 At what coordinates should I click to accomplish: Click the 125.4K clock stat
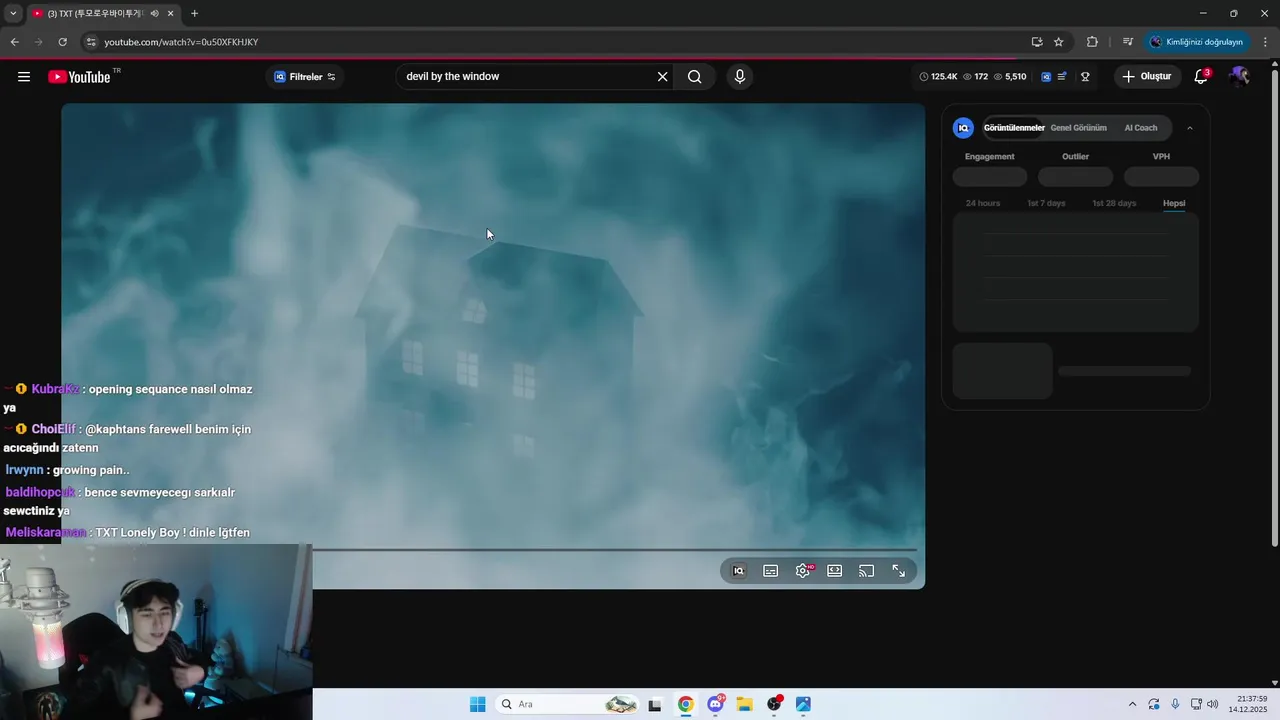pyautogui.click(x=938, y=77)
